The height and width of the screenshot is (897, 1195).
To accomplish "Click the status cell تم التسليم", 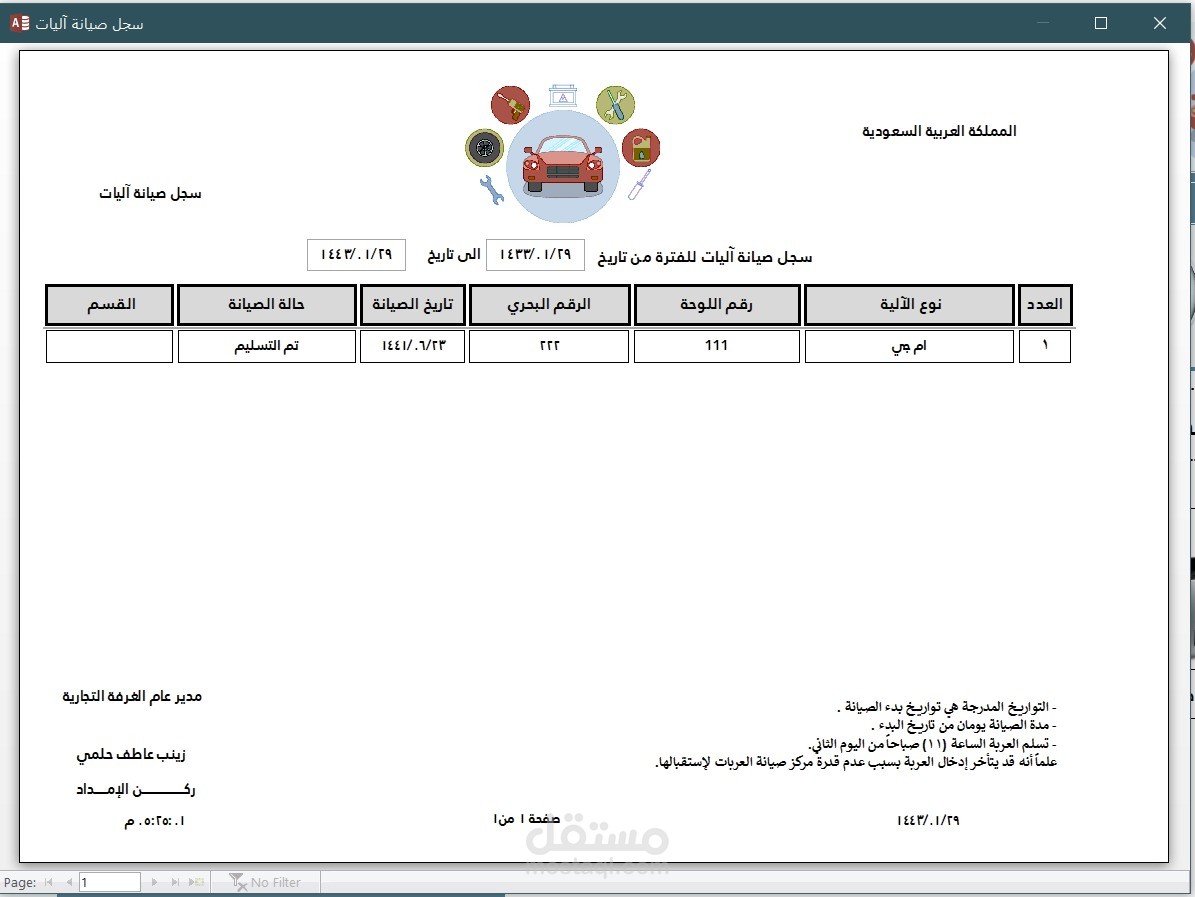I will [267, 346].
